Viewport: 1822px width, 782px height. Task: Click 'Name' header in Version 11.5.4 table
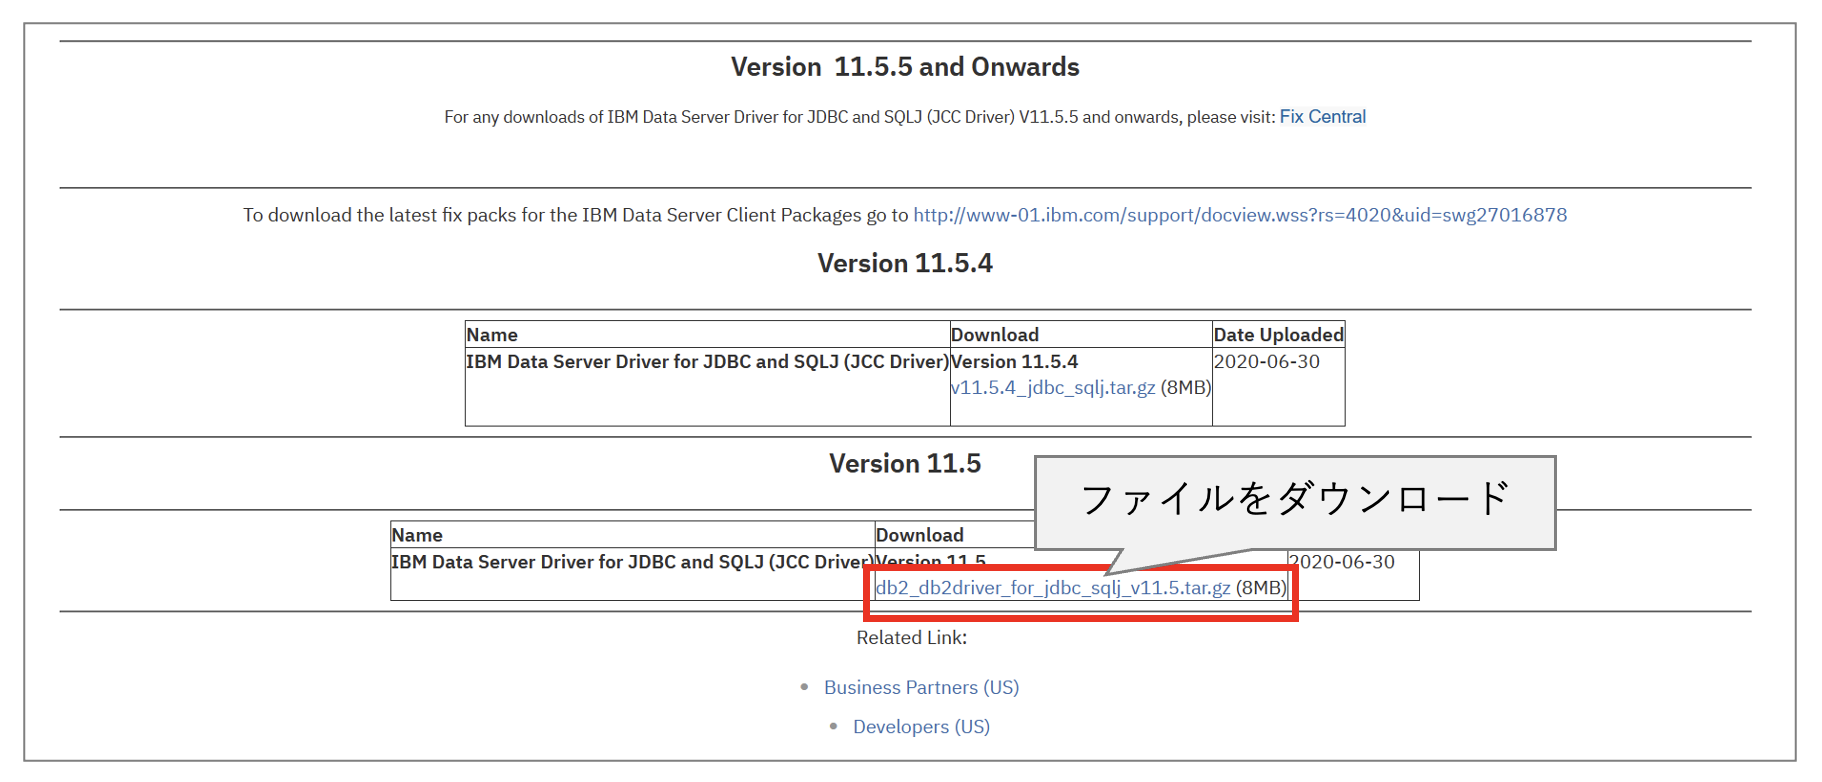[x=492, y=335]
